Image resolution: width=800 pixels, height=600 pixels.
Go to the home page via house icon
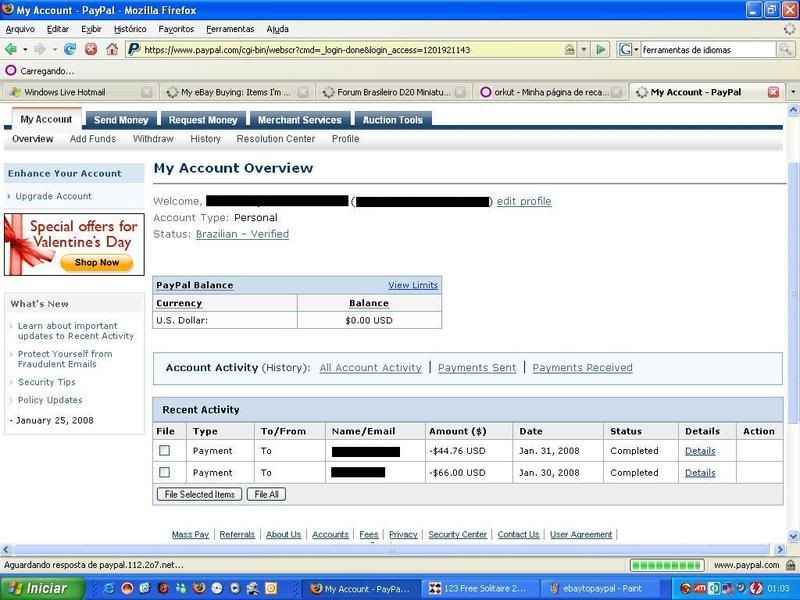point(112,49)
